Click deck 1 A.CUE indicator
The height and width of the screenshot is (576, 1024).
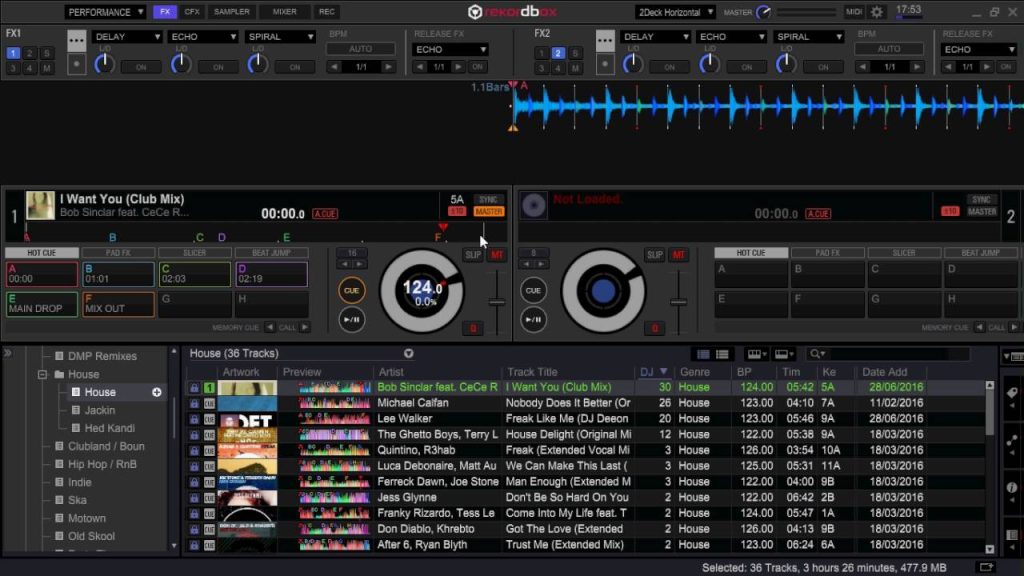click(325, 214)
